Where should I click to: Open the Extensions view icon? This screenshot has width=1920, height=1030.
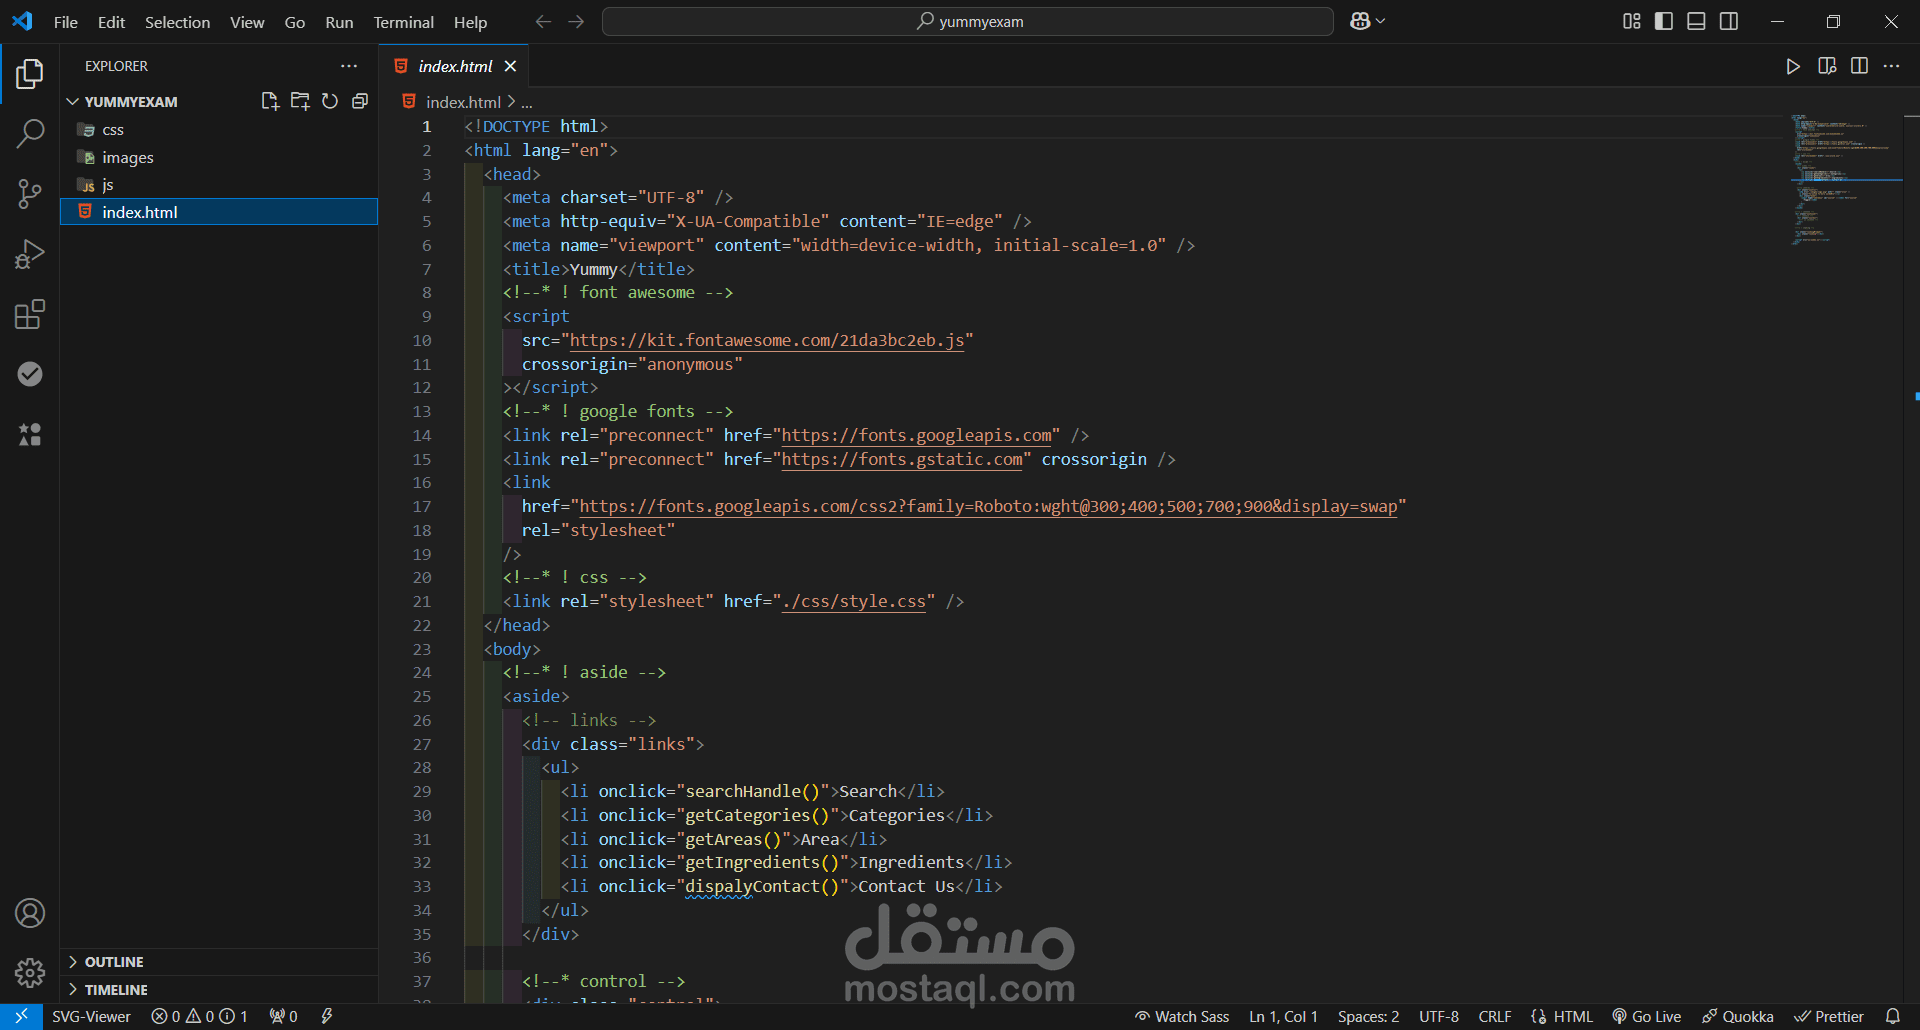tap(30, 314)
